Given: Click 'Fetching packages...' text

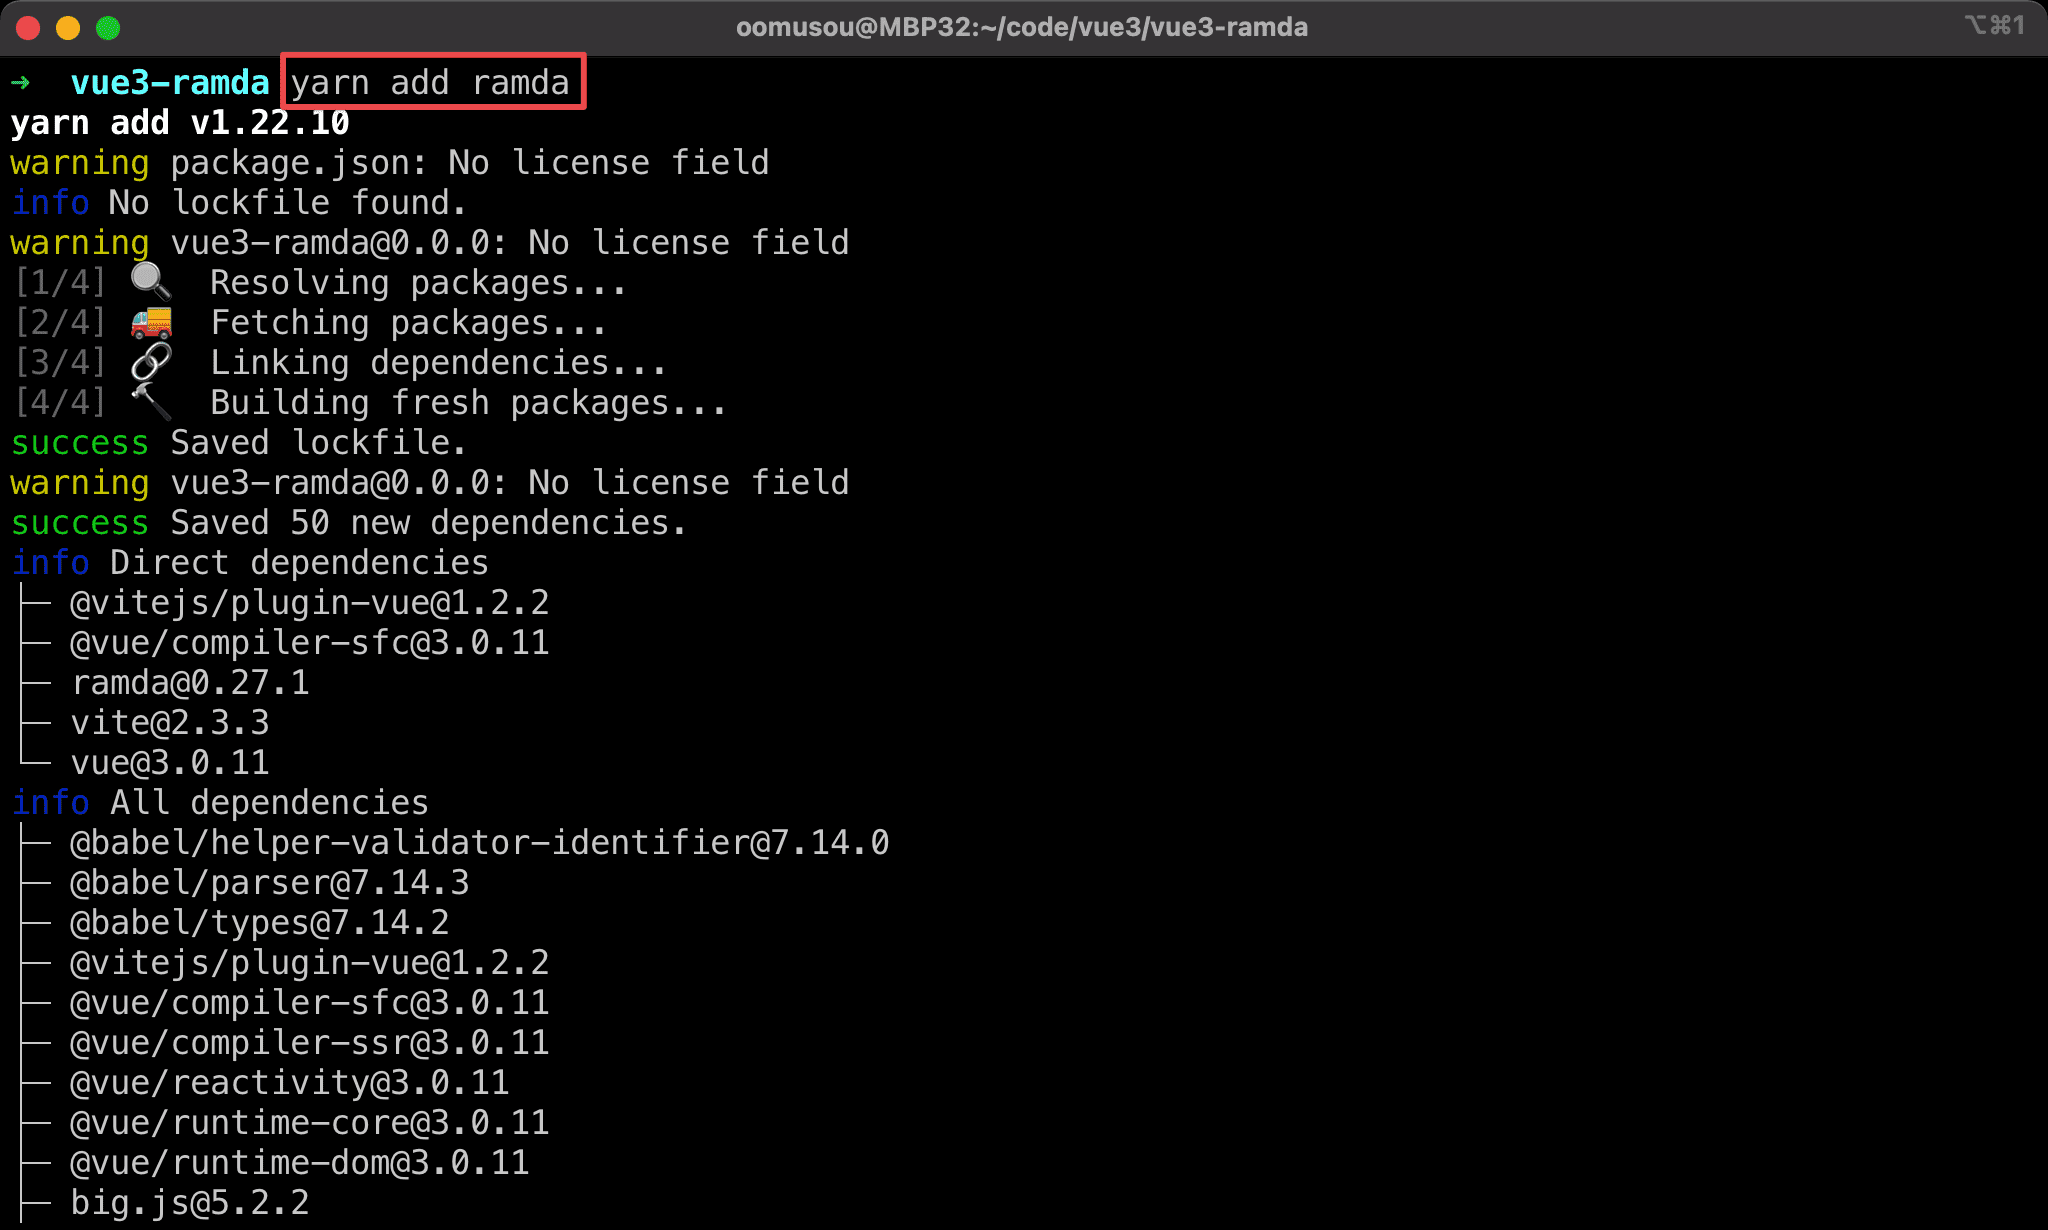Looking at the screenshot, I should 408,323.
